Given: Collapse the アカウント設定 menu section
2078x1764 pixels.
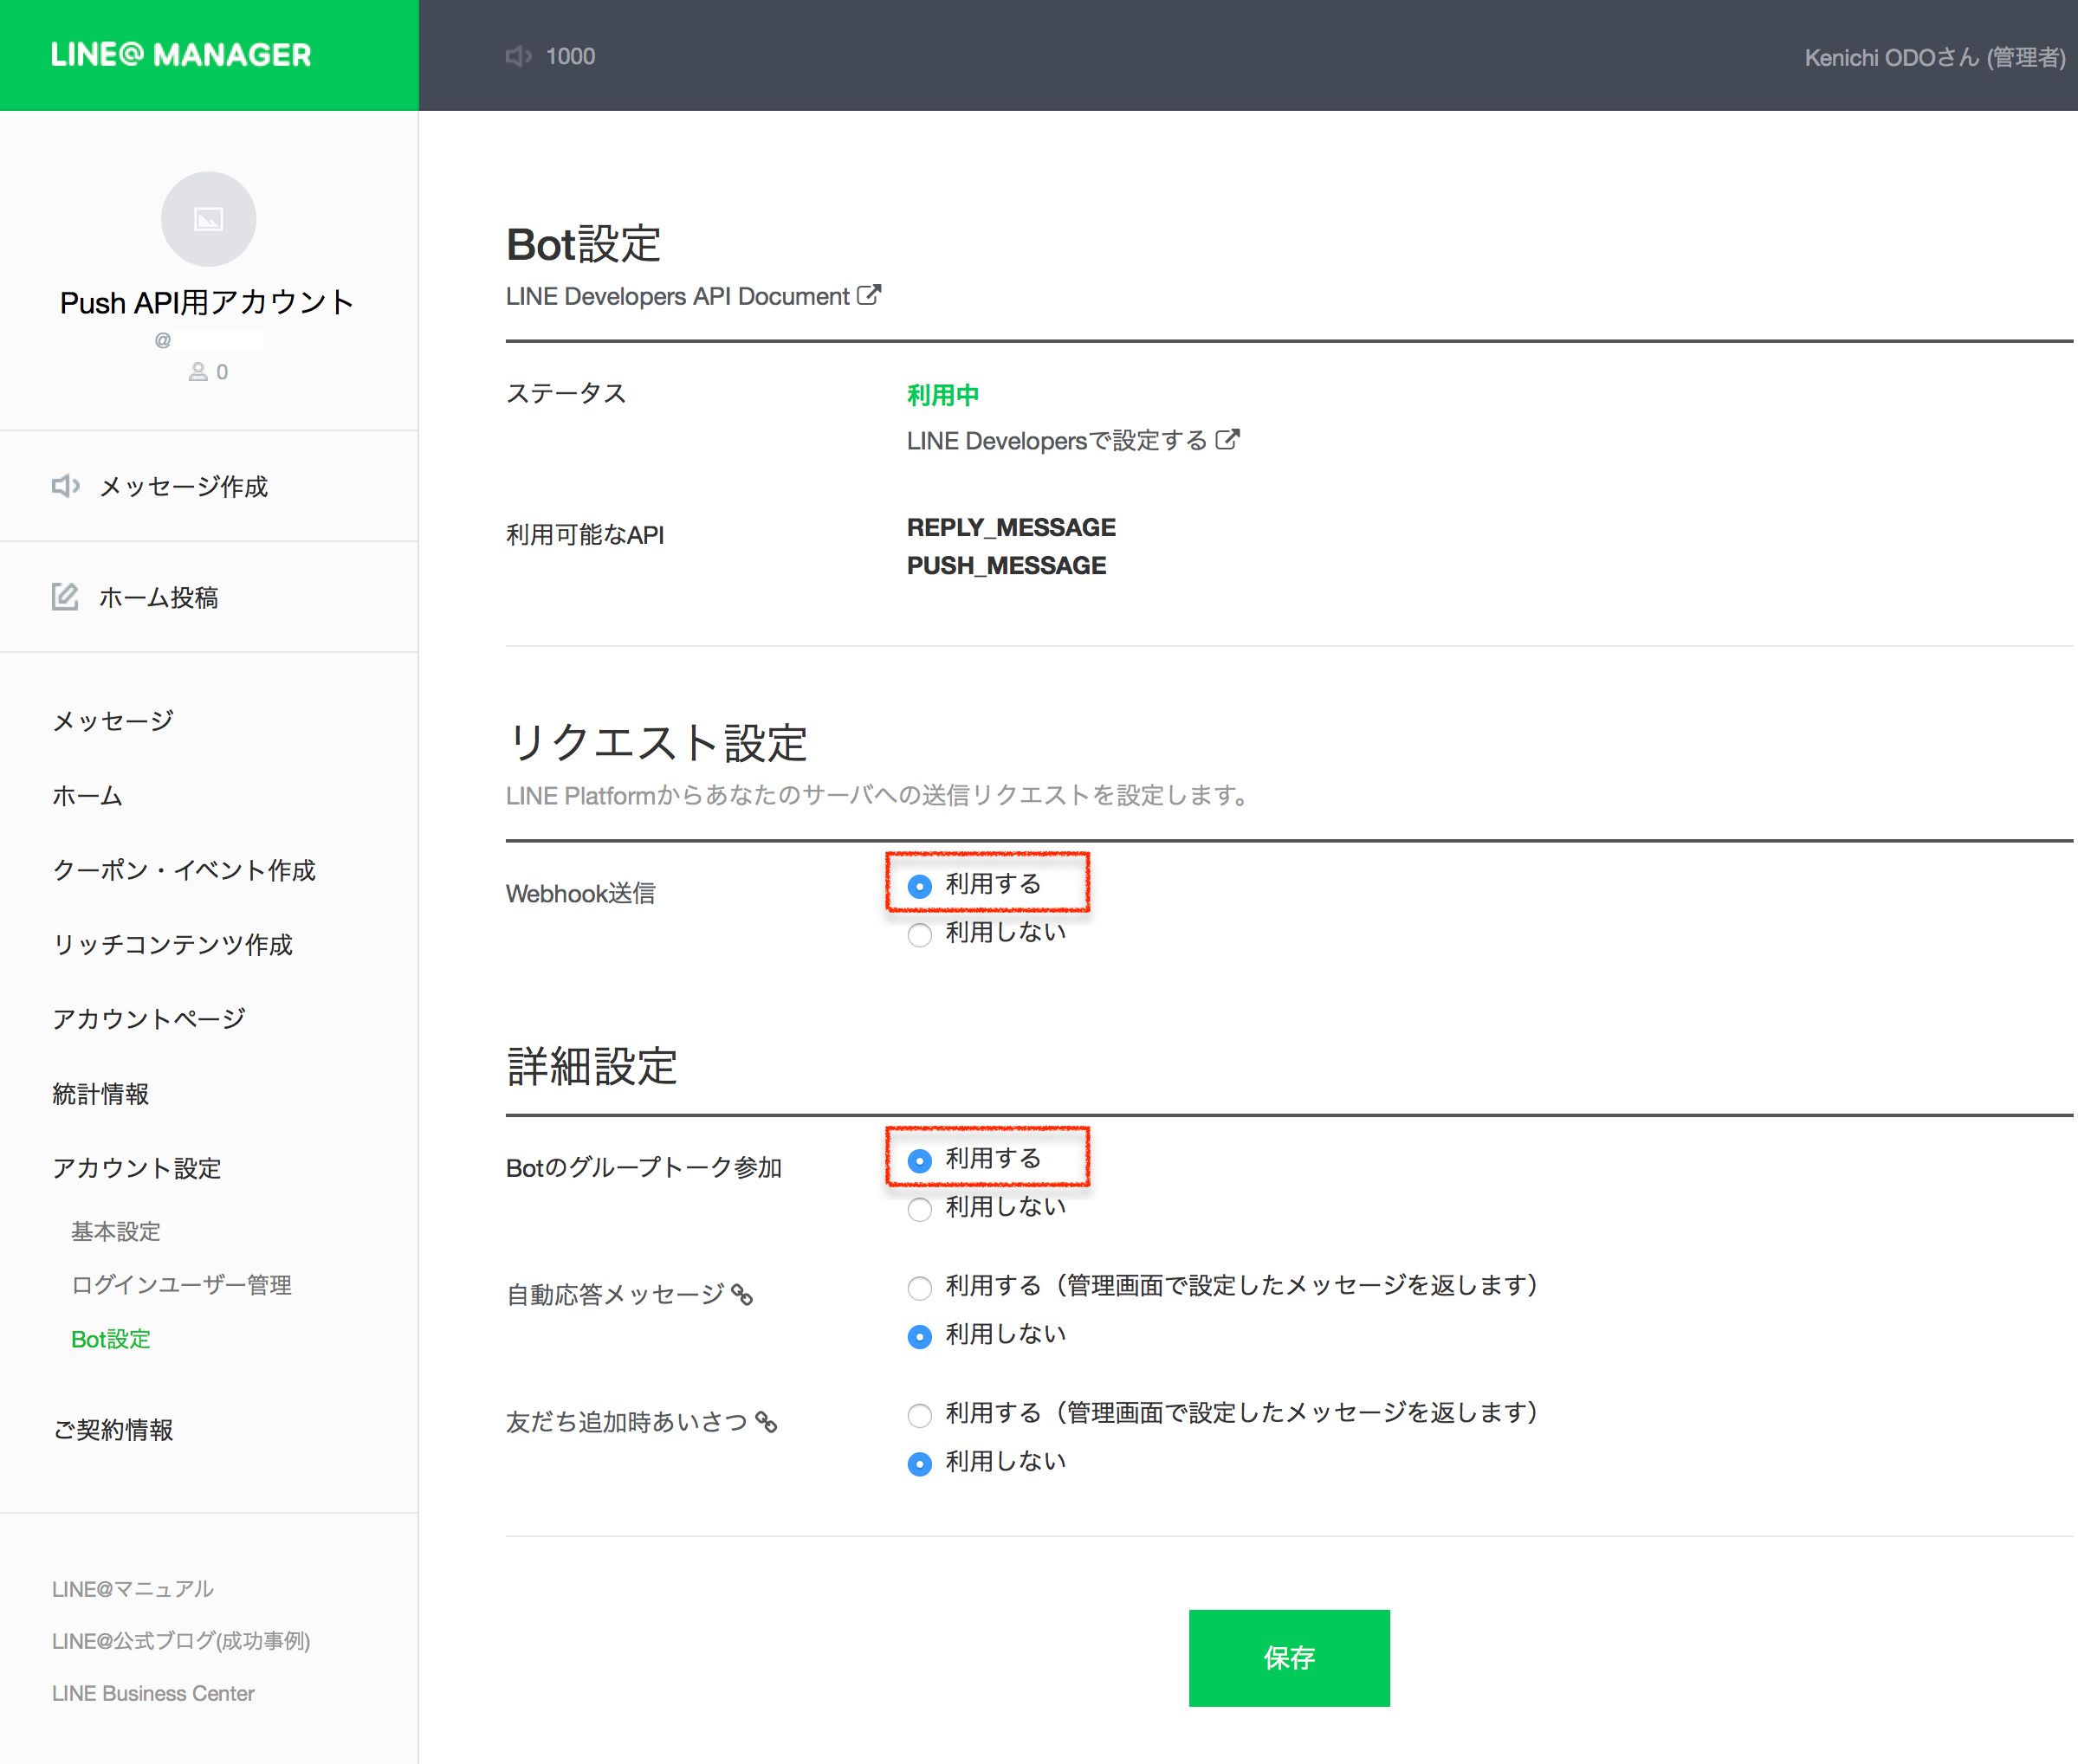Looking at the screenshot, I should pos(136,1168).
